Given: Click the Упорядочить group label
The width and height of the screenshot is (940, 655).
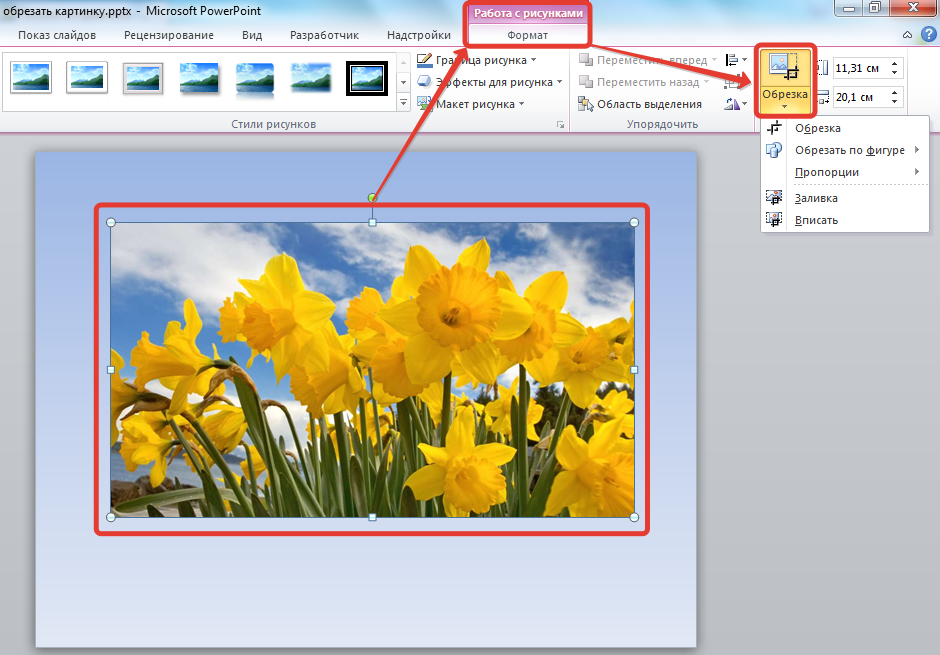Looking at the screenshot, I should click(x=662, y=125).
